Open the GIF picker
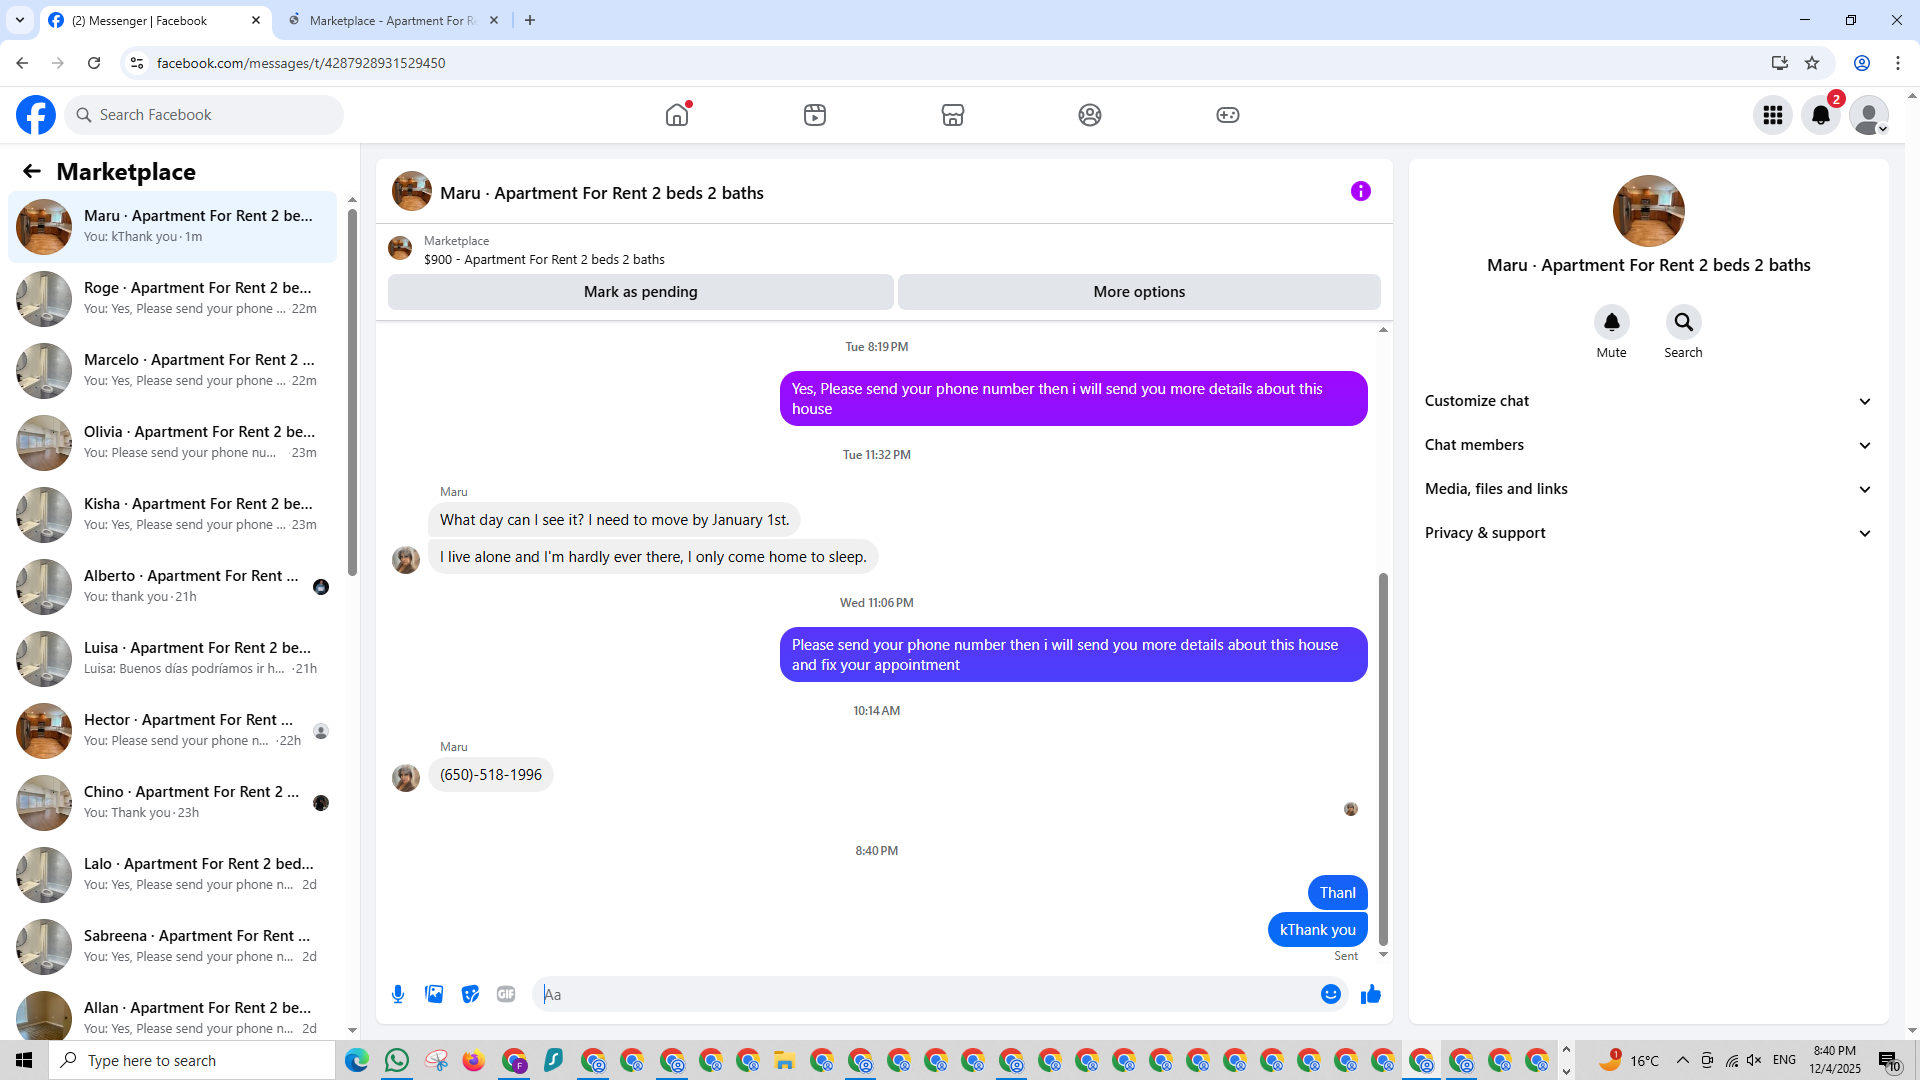The image size is (1920, 1080). tap(506, 994)
